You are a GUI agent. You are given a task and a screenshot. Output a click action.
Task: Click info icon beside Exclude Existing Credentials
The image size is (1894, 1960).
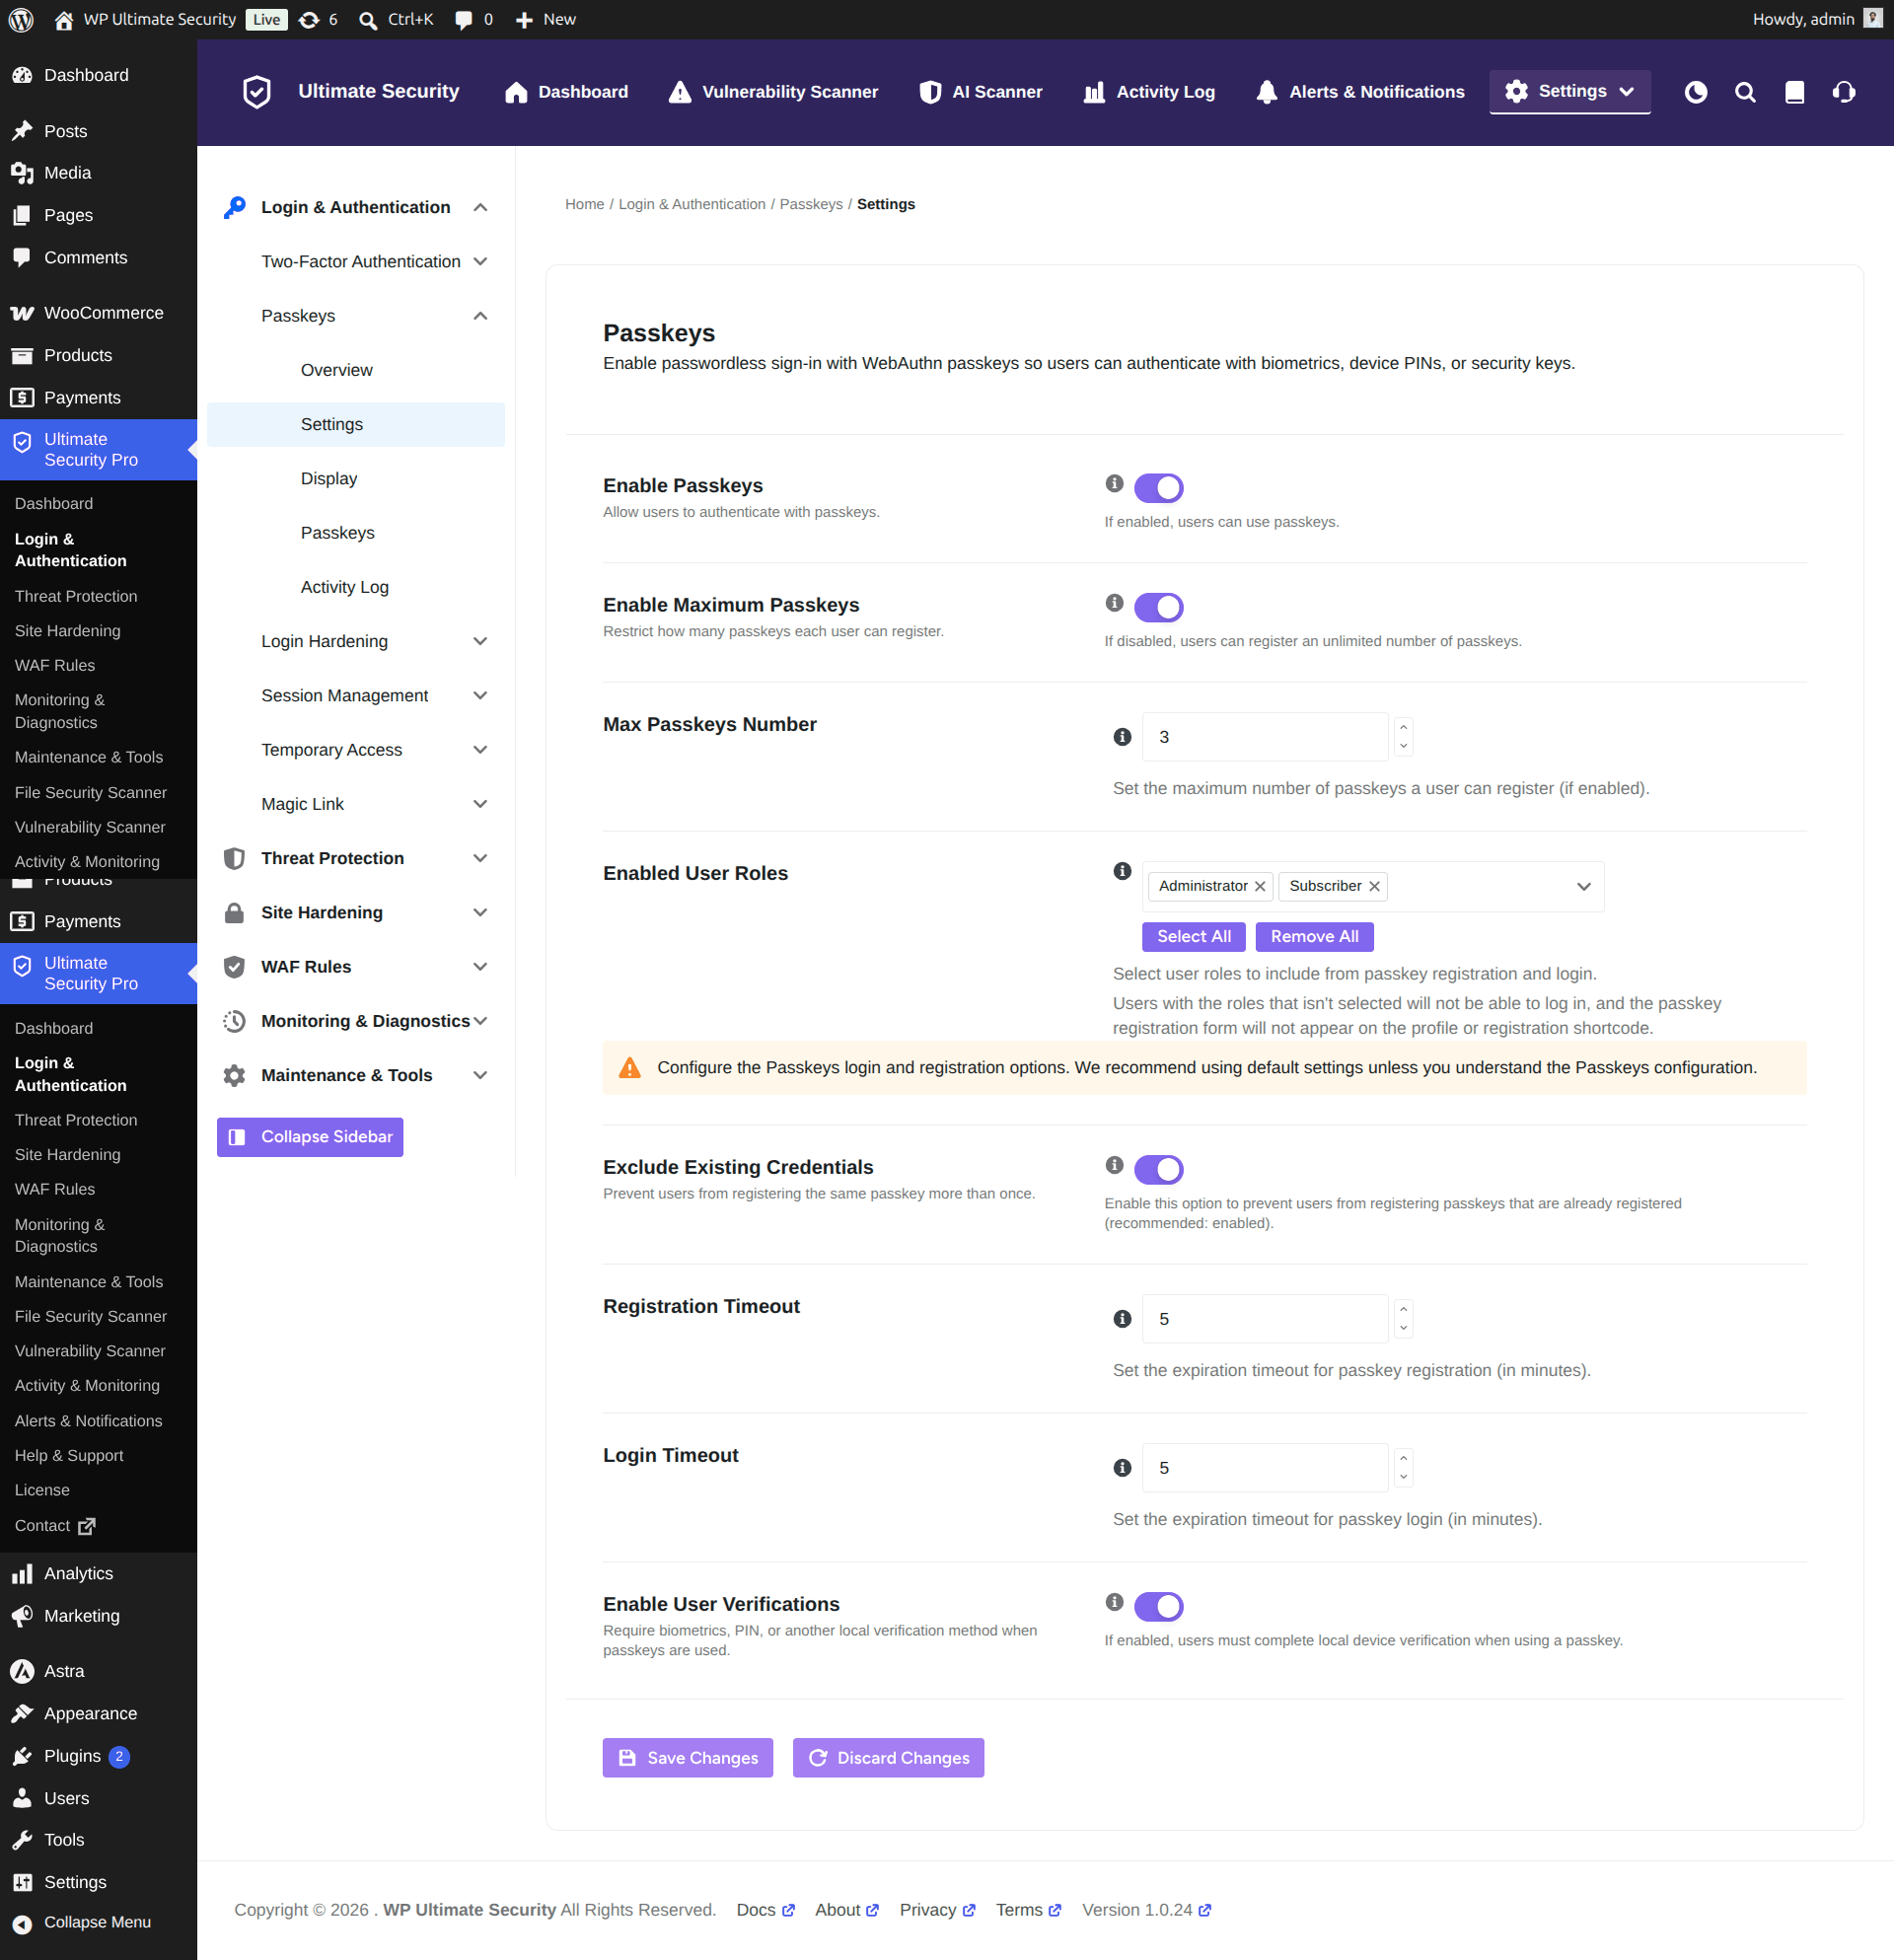pos(1114,1164)
